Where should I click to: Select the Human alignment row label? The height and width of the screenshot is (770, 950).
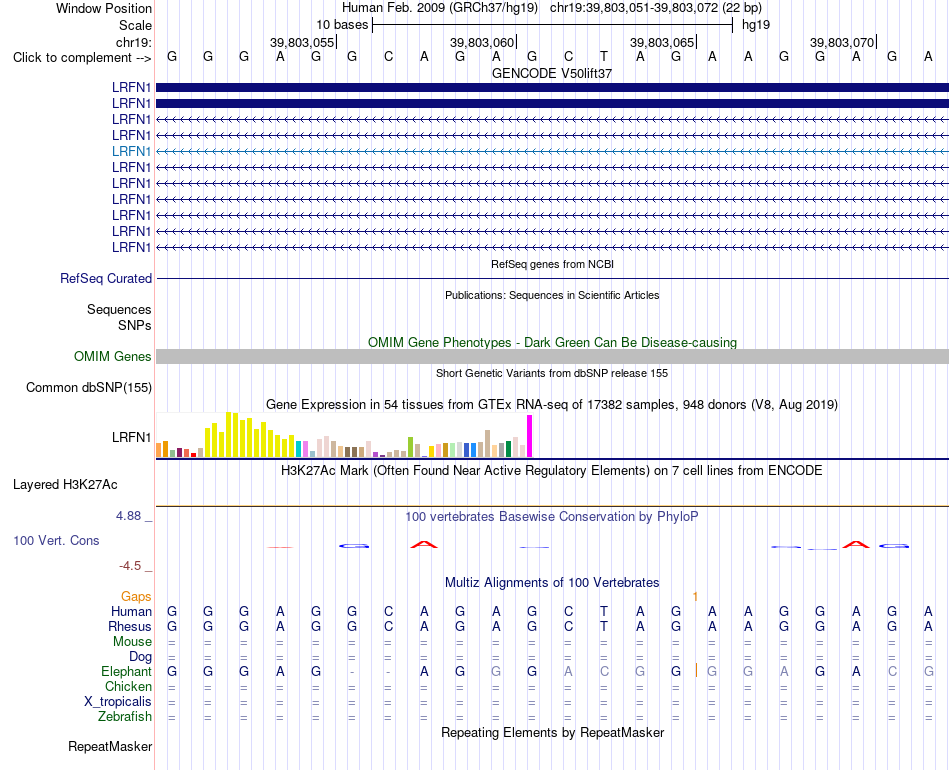[x=131, y=611]
